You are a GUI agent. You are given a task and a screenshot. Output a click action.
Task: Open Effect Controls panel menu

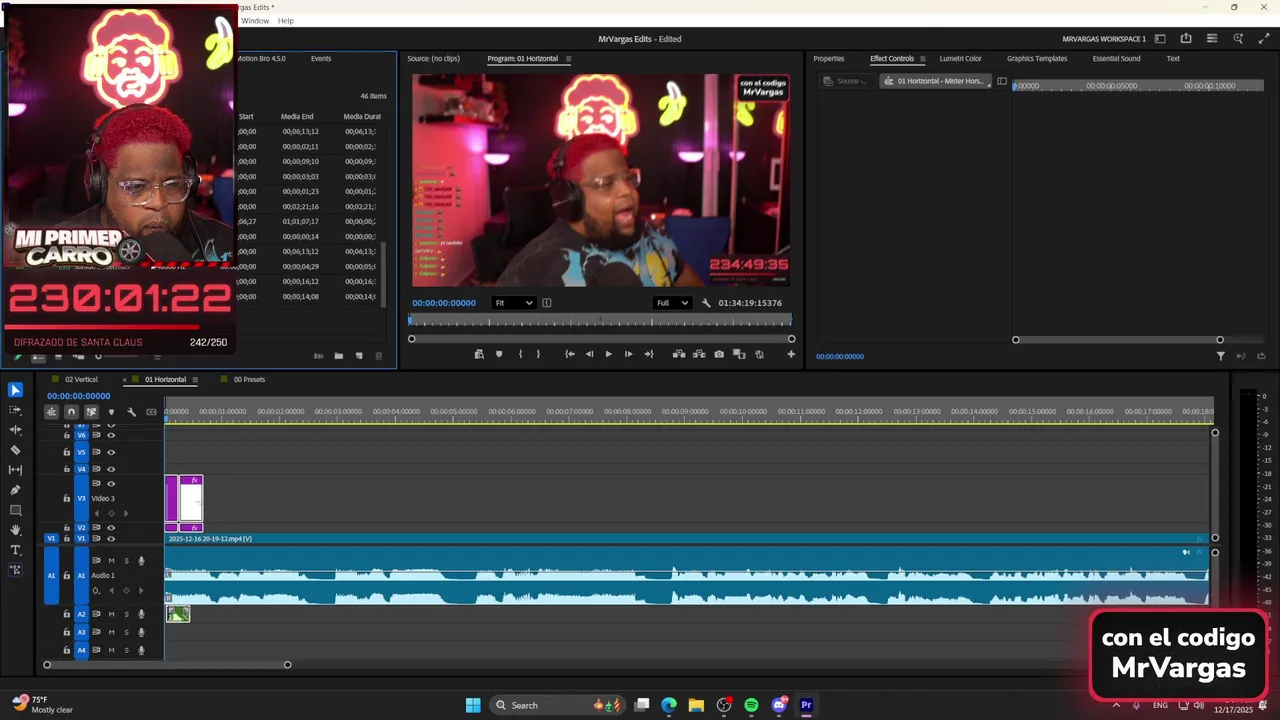point(922,59)
